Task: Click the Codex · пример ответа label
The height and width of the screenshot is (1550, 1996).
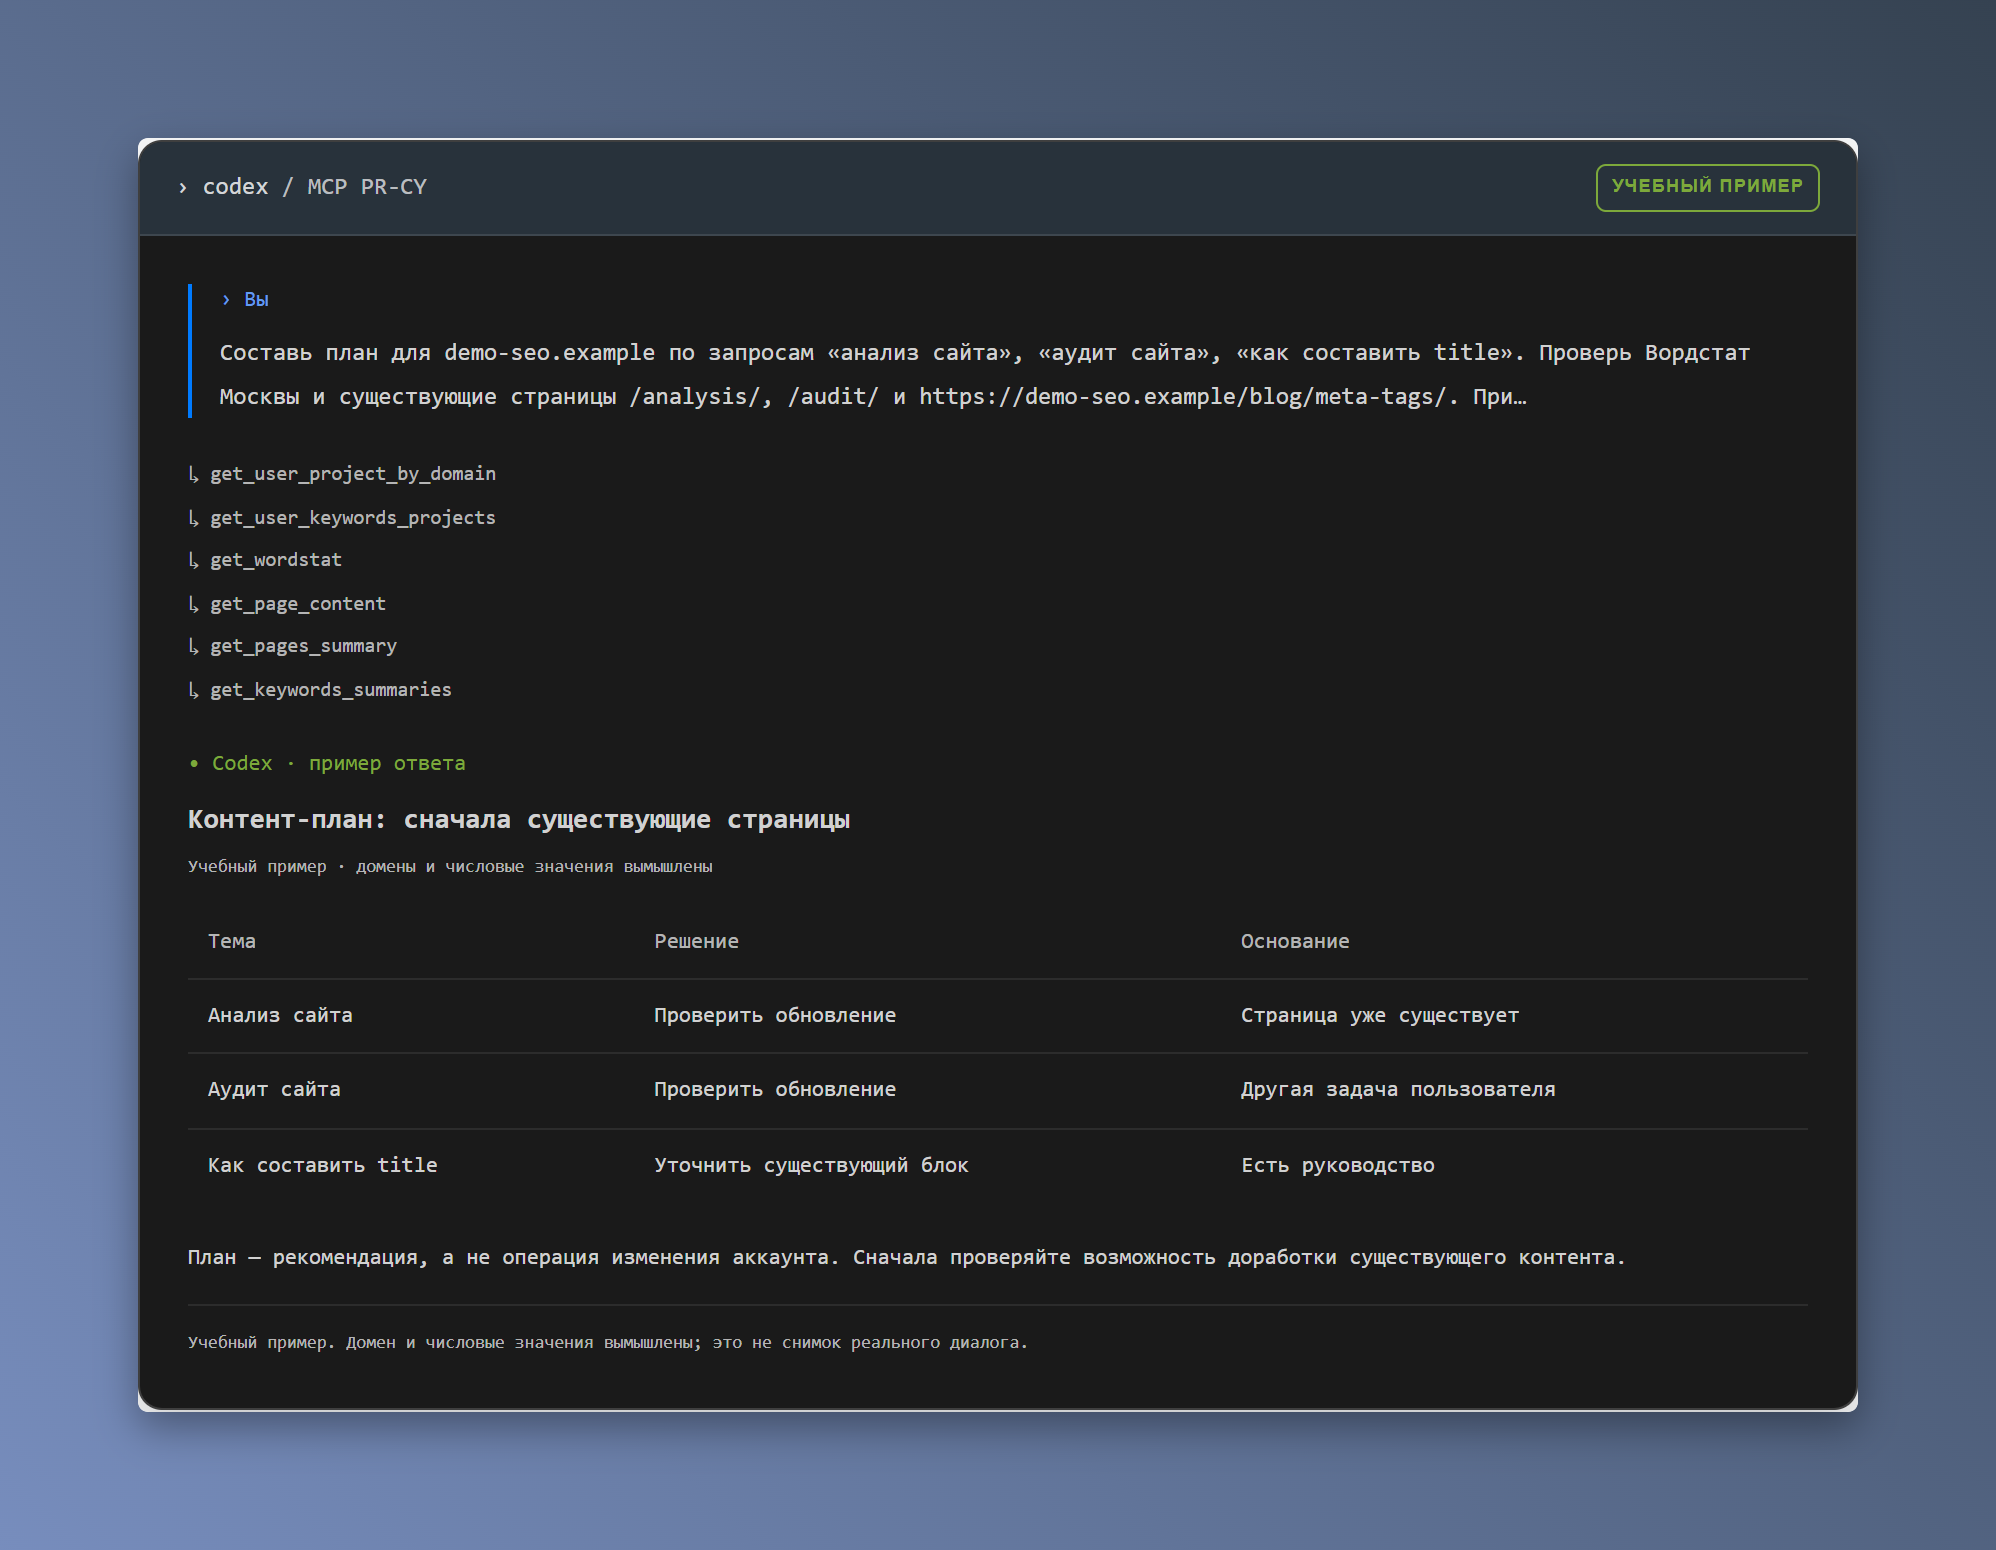Action: click(338, 763)
